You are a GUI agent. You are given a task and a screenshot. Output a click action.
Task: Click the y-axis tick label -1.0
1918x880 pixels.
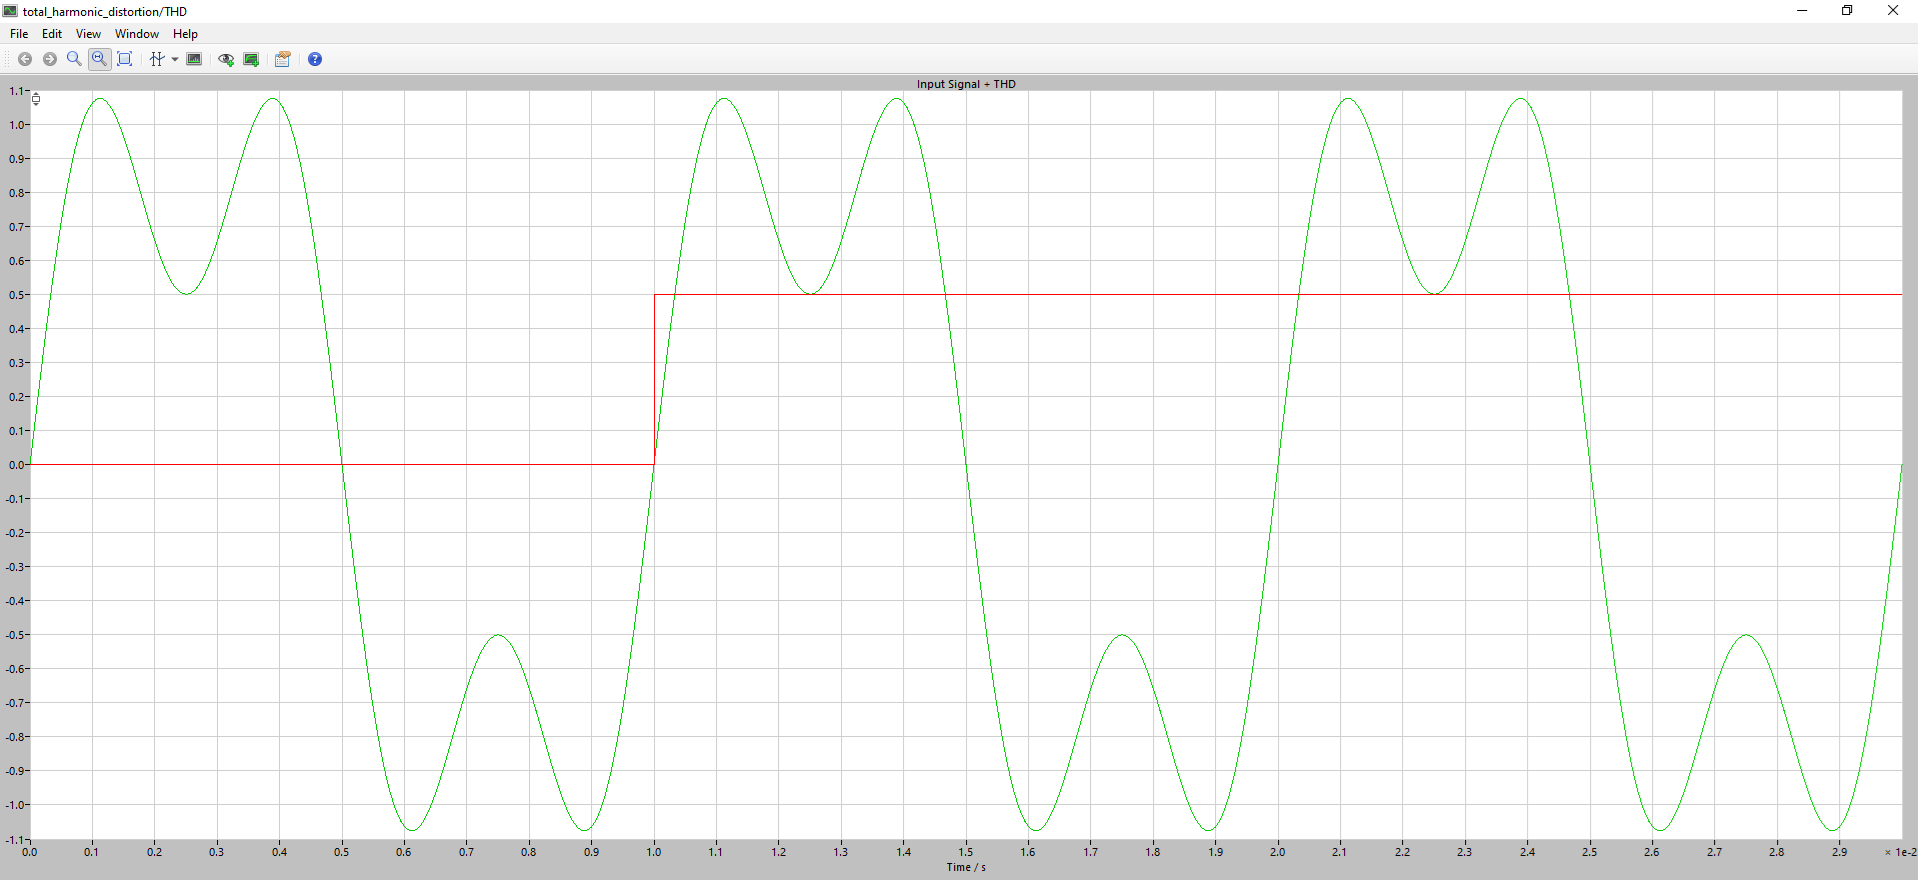15,805
